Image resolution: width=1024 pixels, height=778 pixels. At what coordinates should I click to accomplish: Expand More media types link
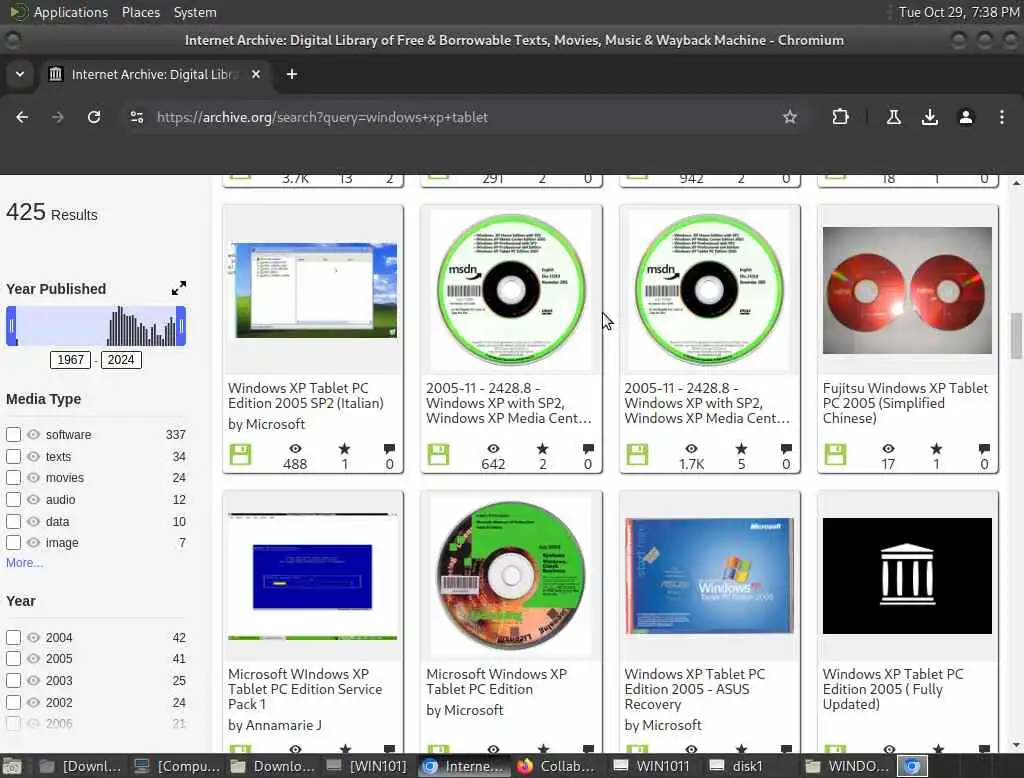pyautogui.click(x=25, y=562)
